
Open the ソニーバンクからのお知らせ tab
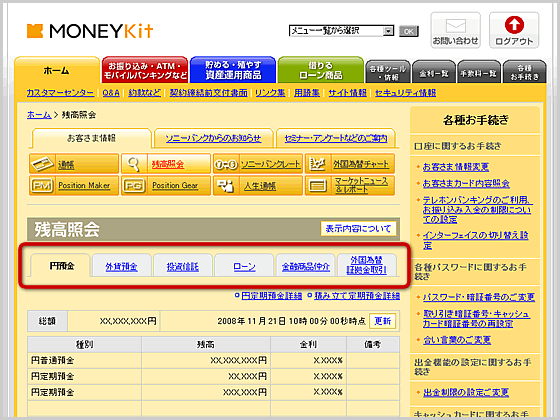(213, 139)
